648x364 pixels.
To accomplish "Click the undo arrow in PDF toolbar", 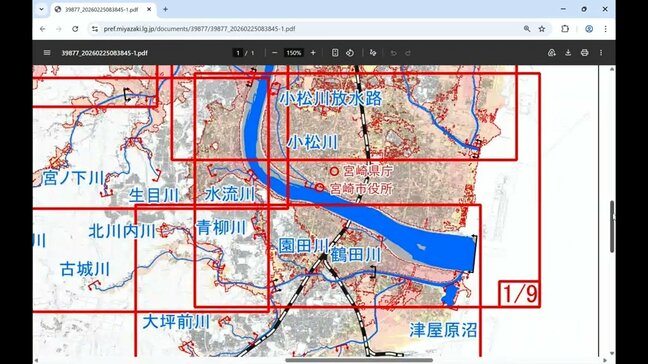I will pos(393,53).
